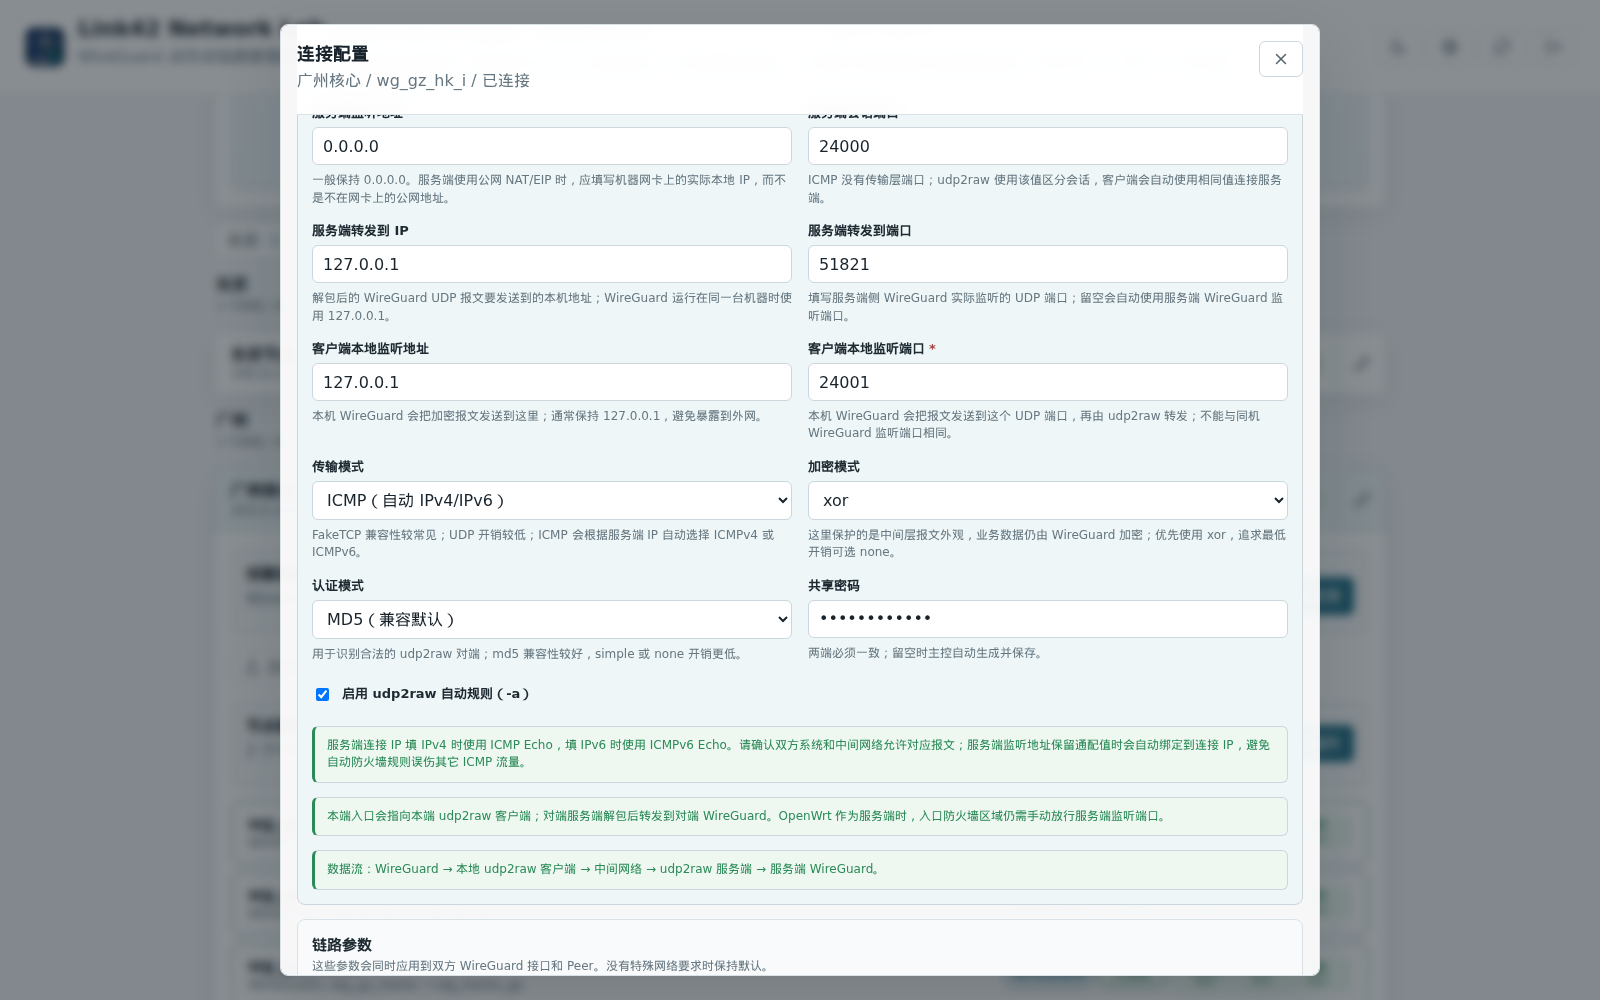Click the green note starting 数据流：WireGuard
This screenshot has height=1000, width=1600.
(800, 870)
